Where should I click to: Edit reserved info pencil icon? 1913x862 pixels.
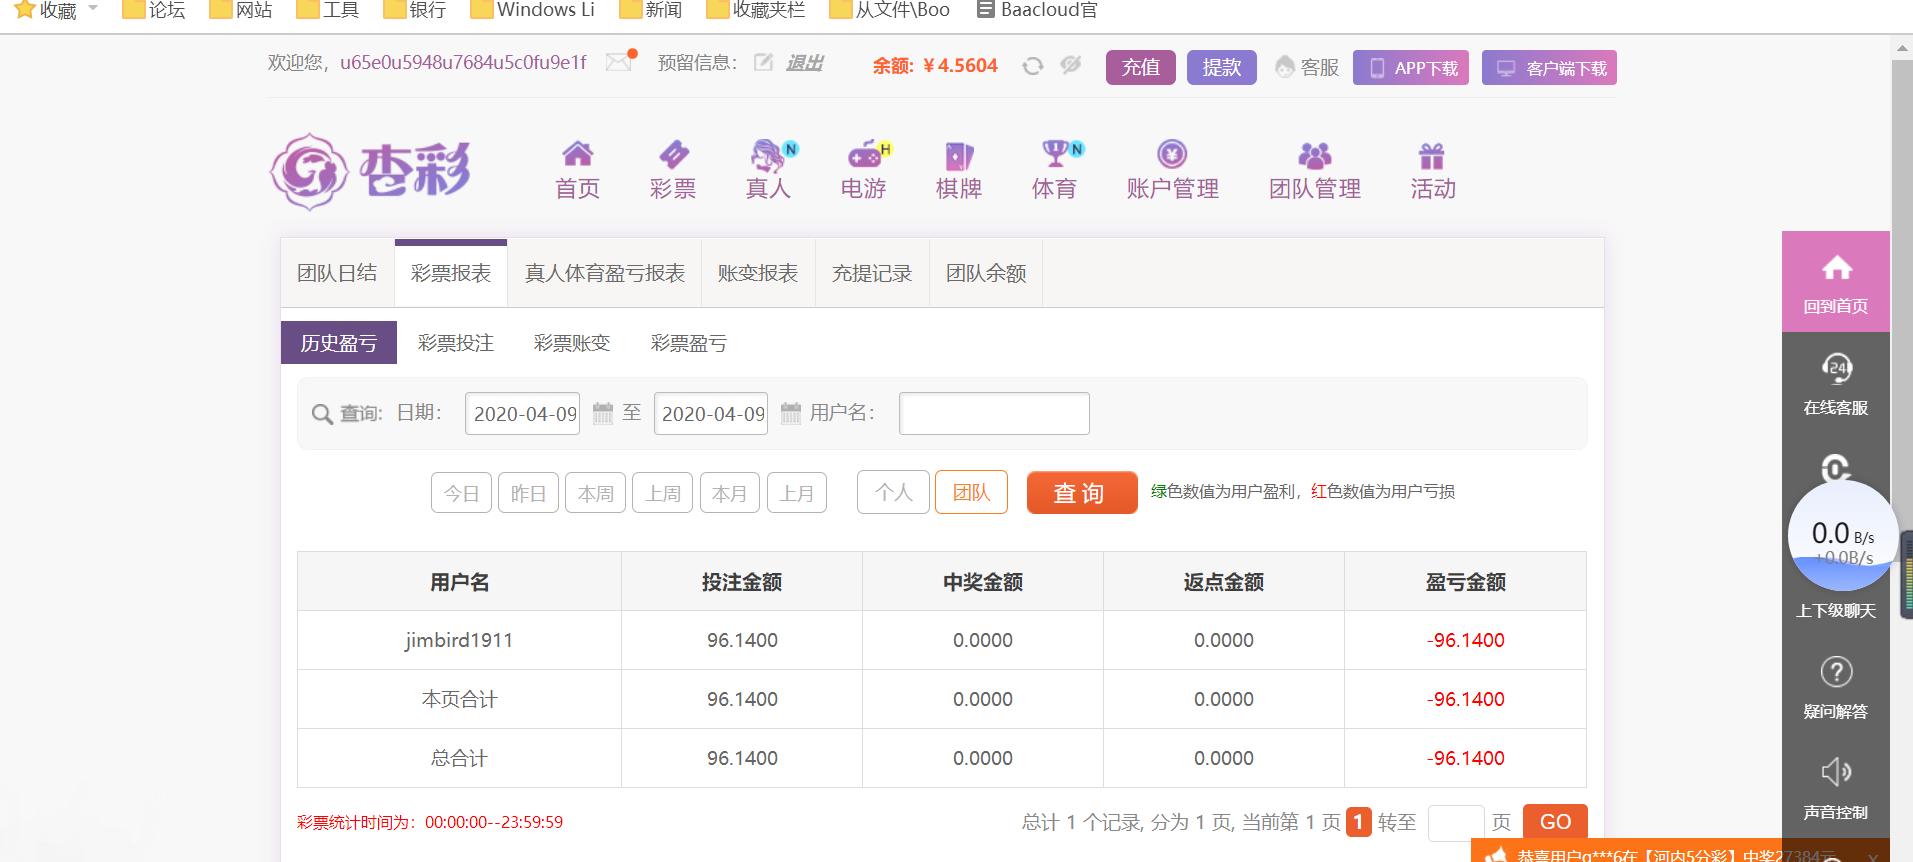[764, 63]
